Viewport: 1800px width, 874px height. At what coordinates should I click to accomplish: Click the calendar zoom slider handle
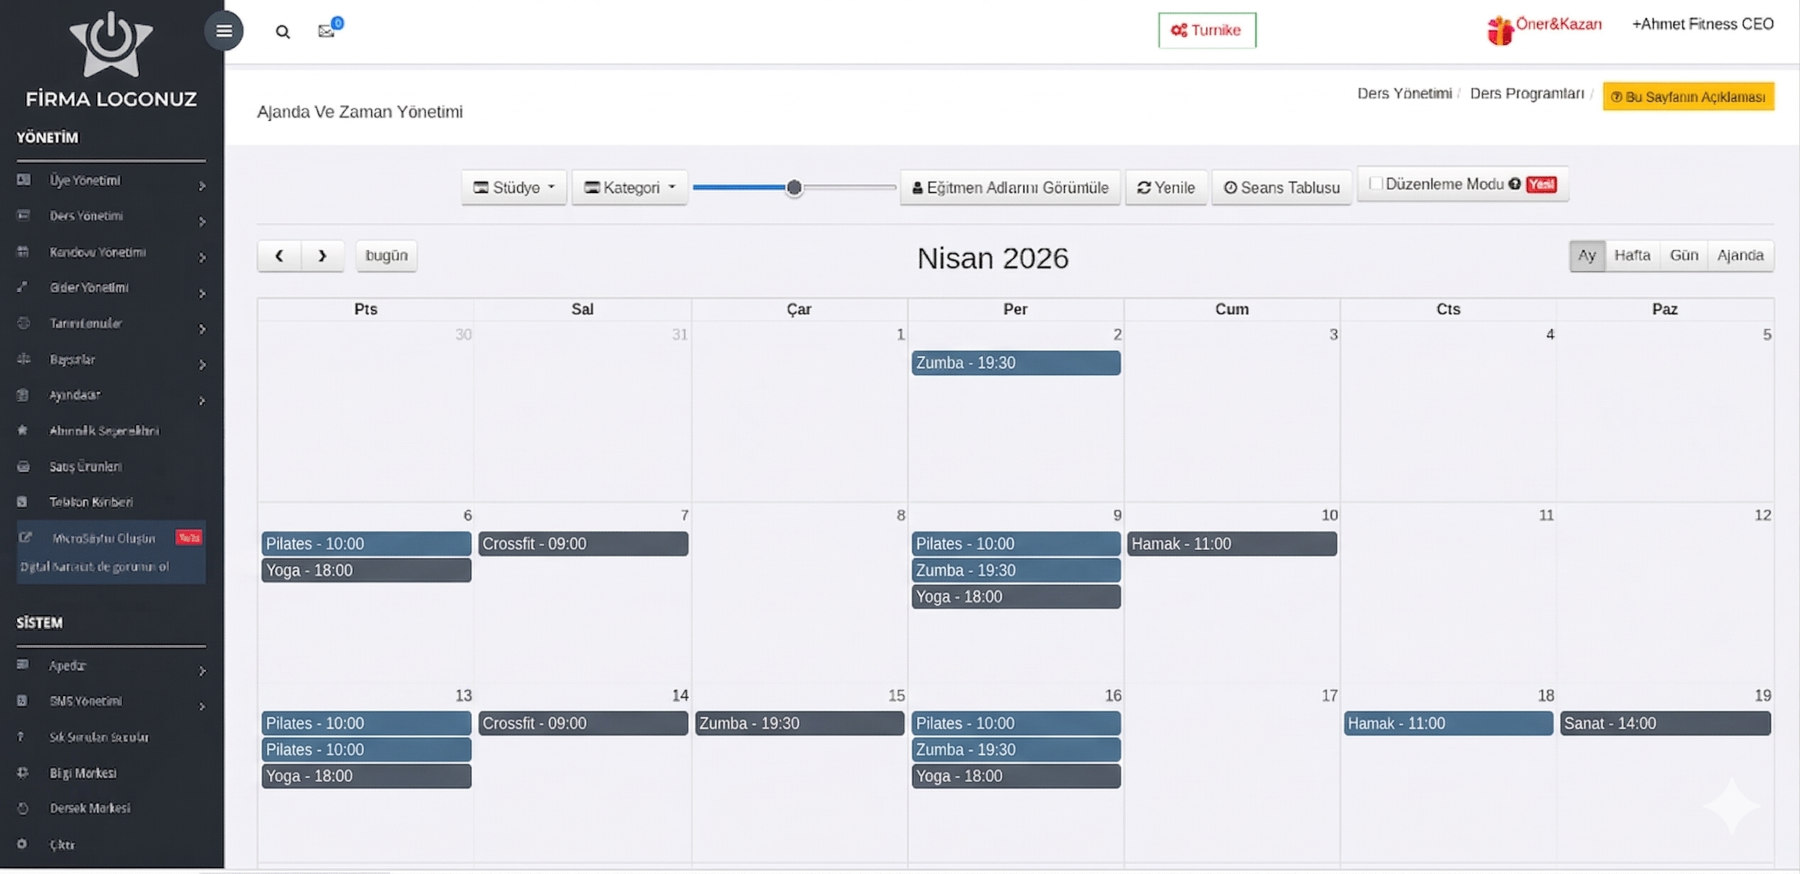coord(794,187)
